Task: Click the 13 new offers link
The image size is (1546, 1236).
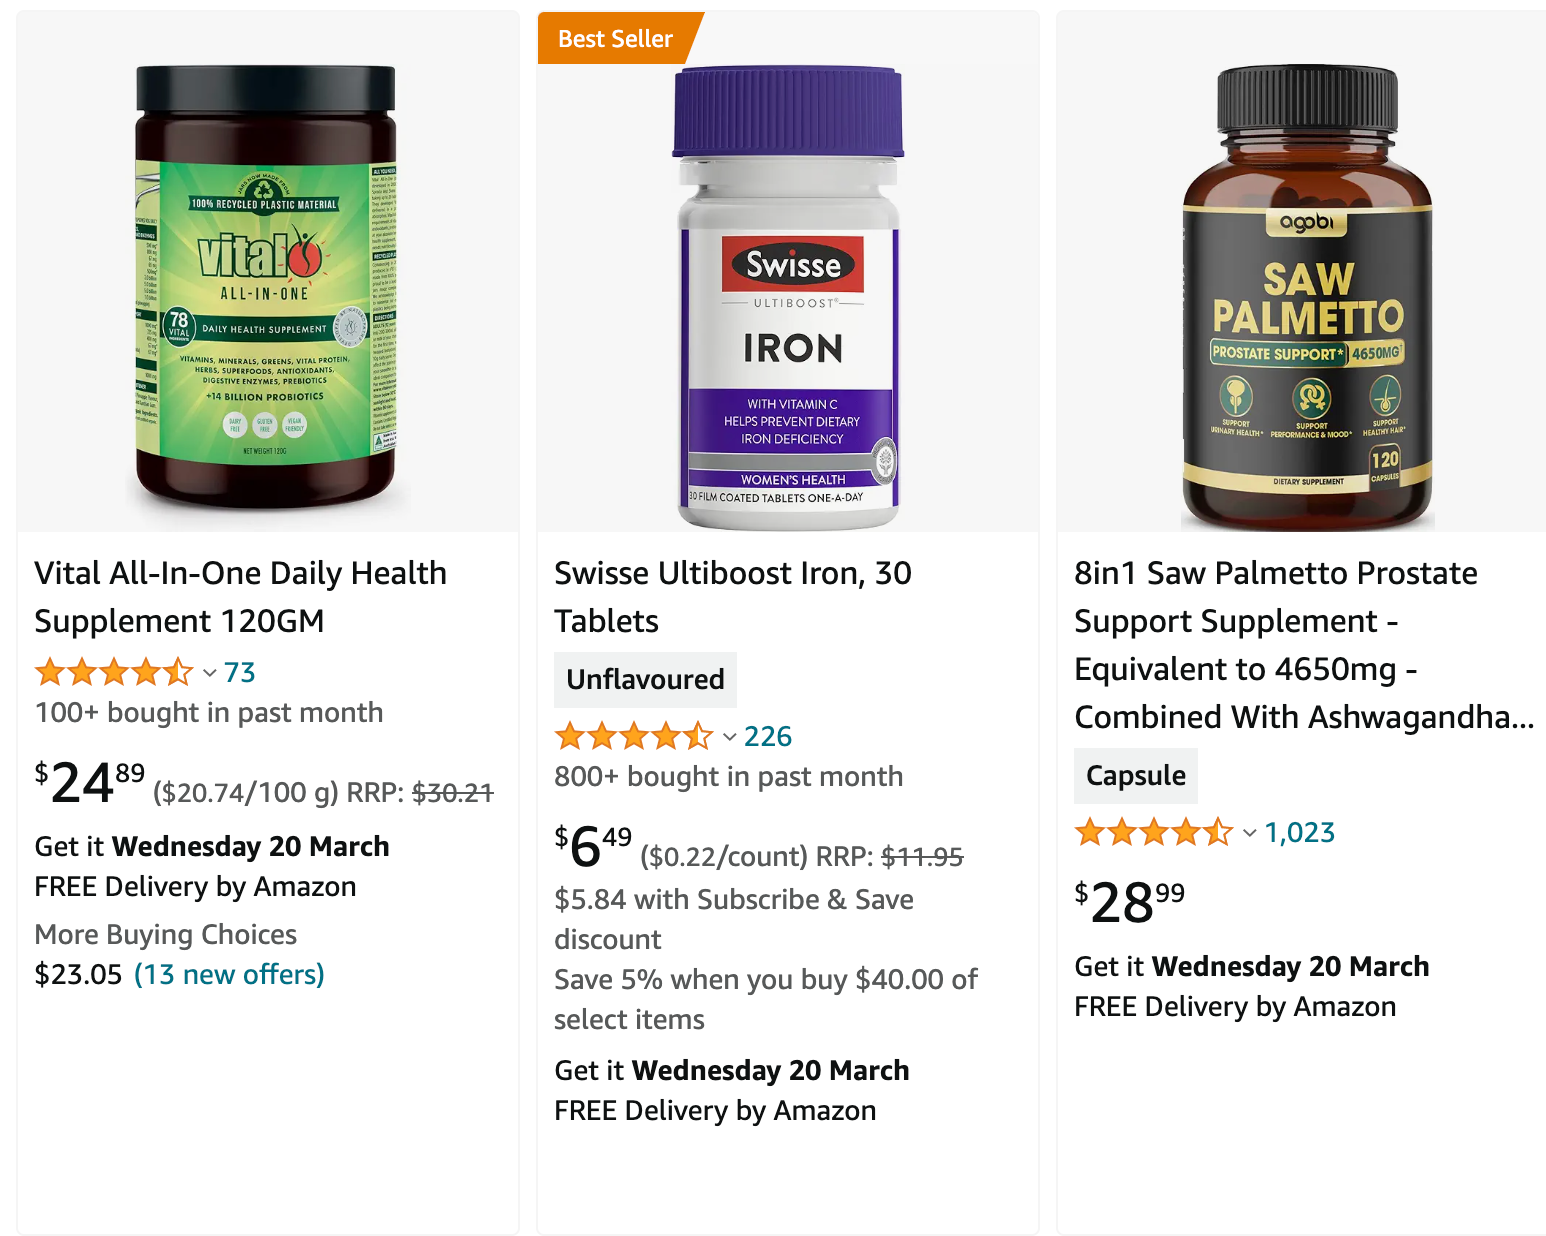Action: click(229, 974)
